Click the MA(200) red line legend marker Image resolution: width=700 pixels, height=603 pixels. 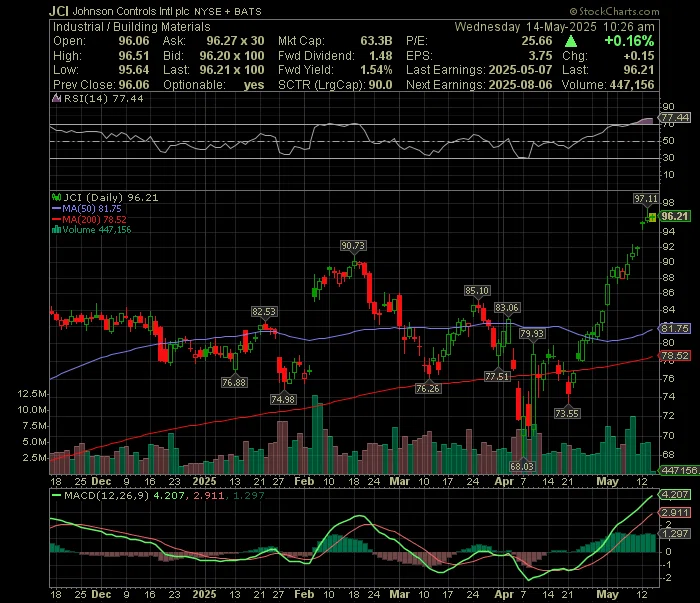click(57, 220)
